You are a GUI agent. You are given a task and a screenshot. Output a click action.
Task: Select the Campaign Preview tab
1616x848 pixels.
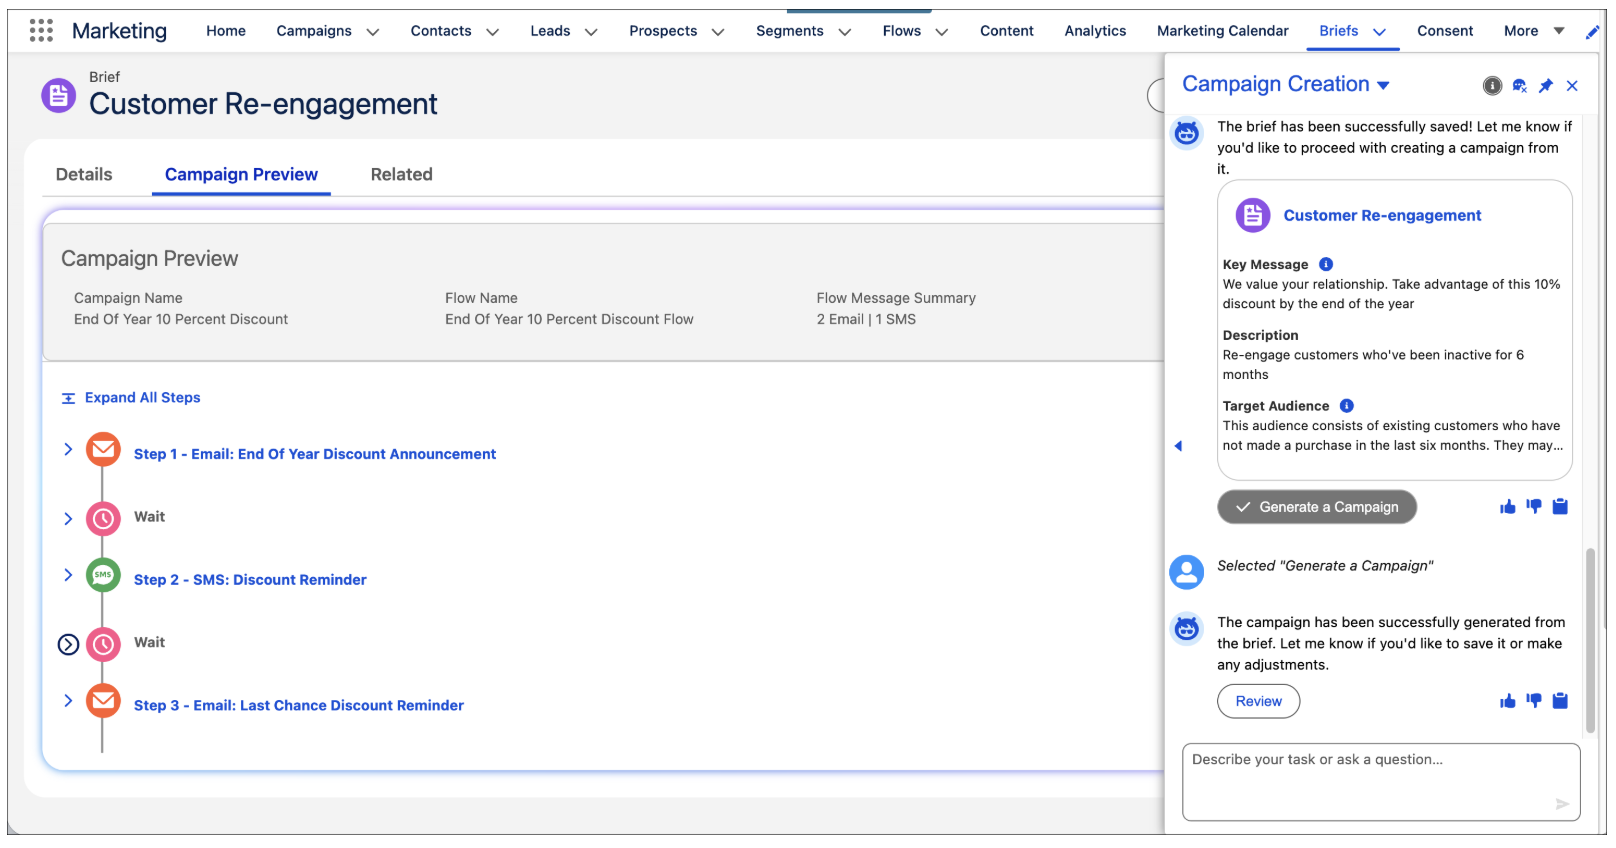point(241,174)
